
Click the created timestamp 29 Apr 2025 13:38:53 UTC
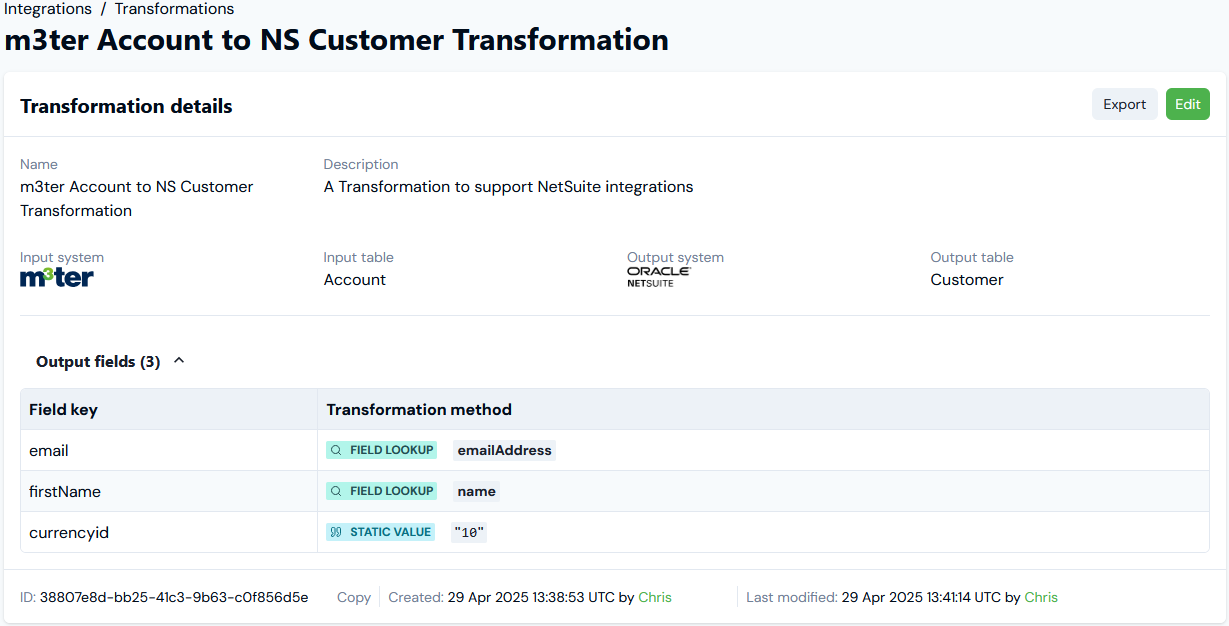coord(531,597)
